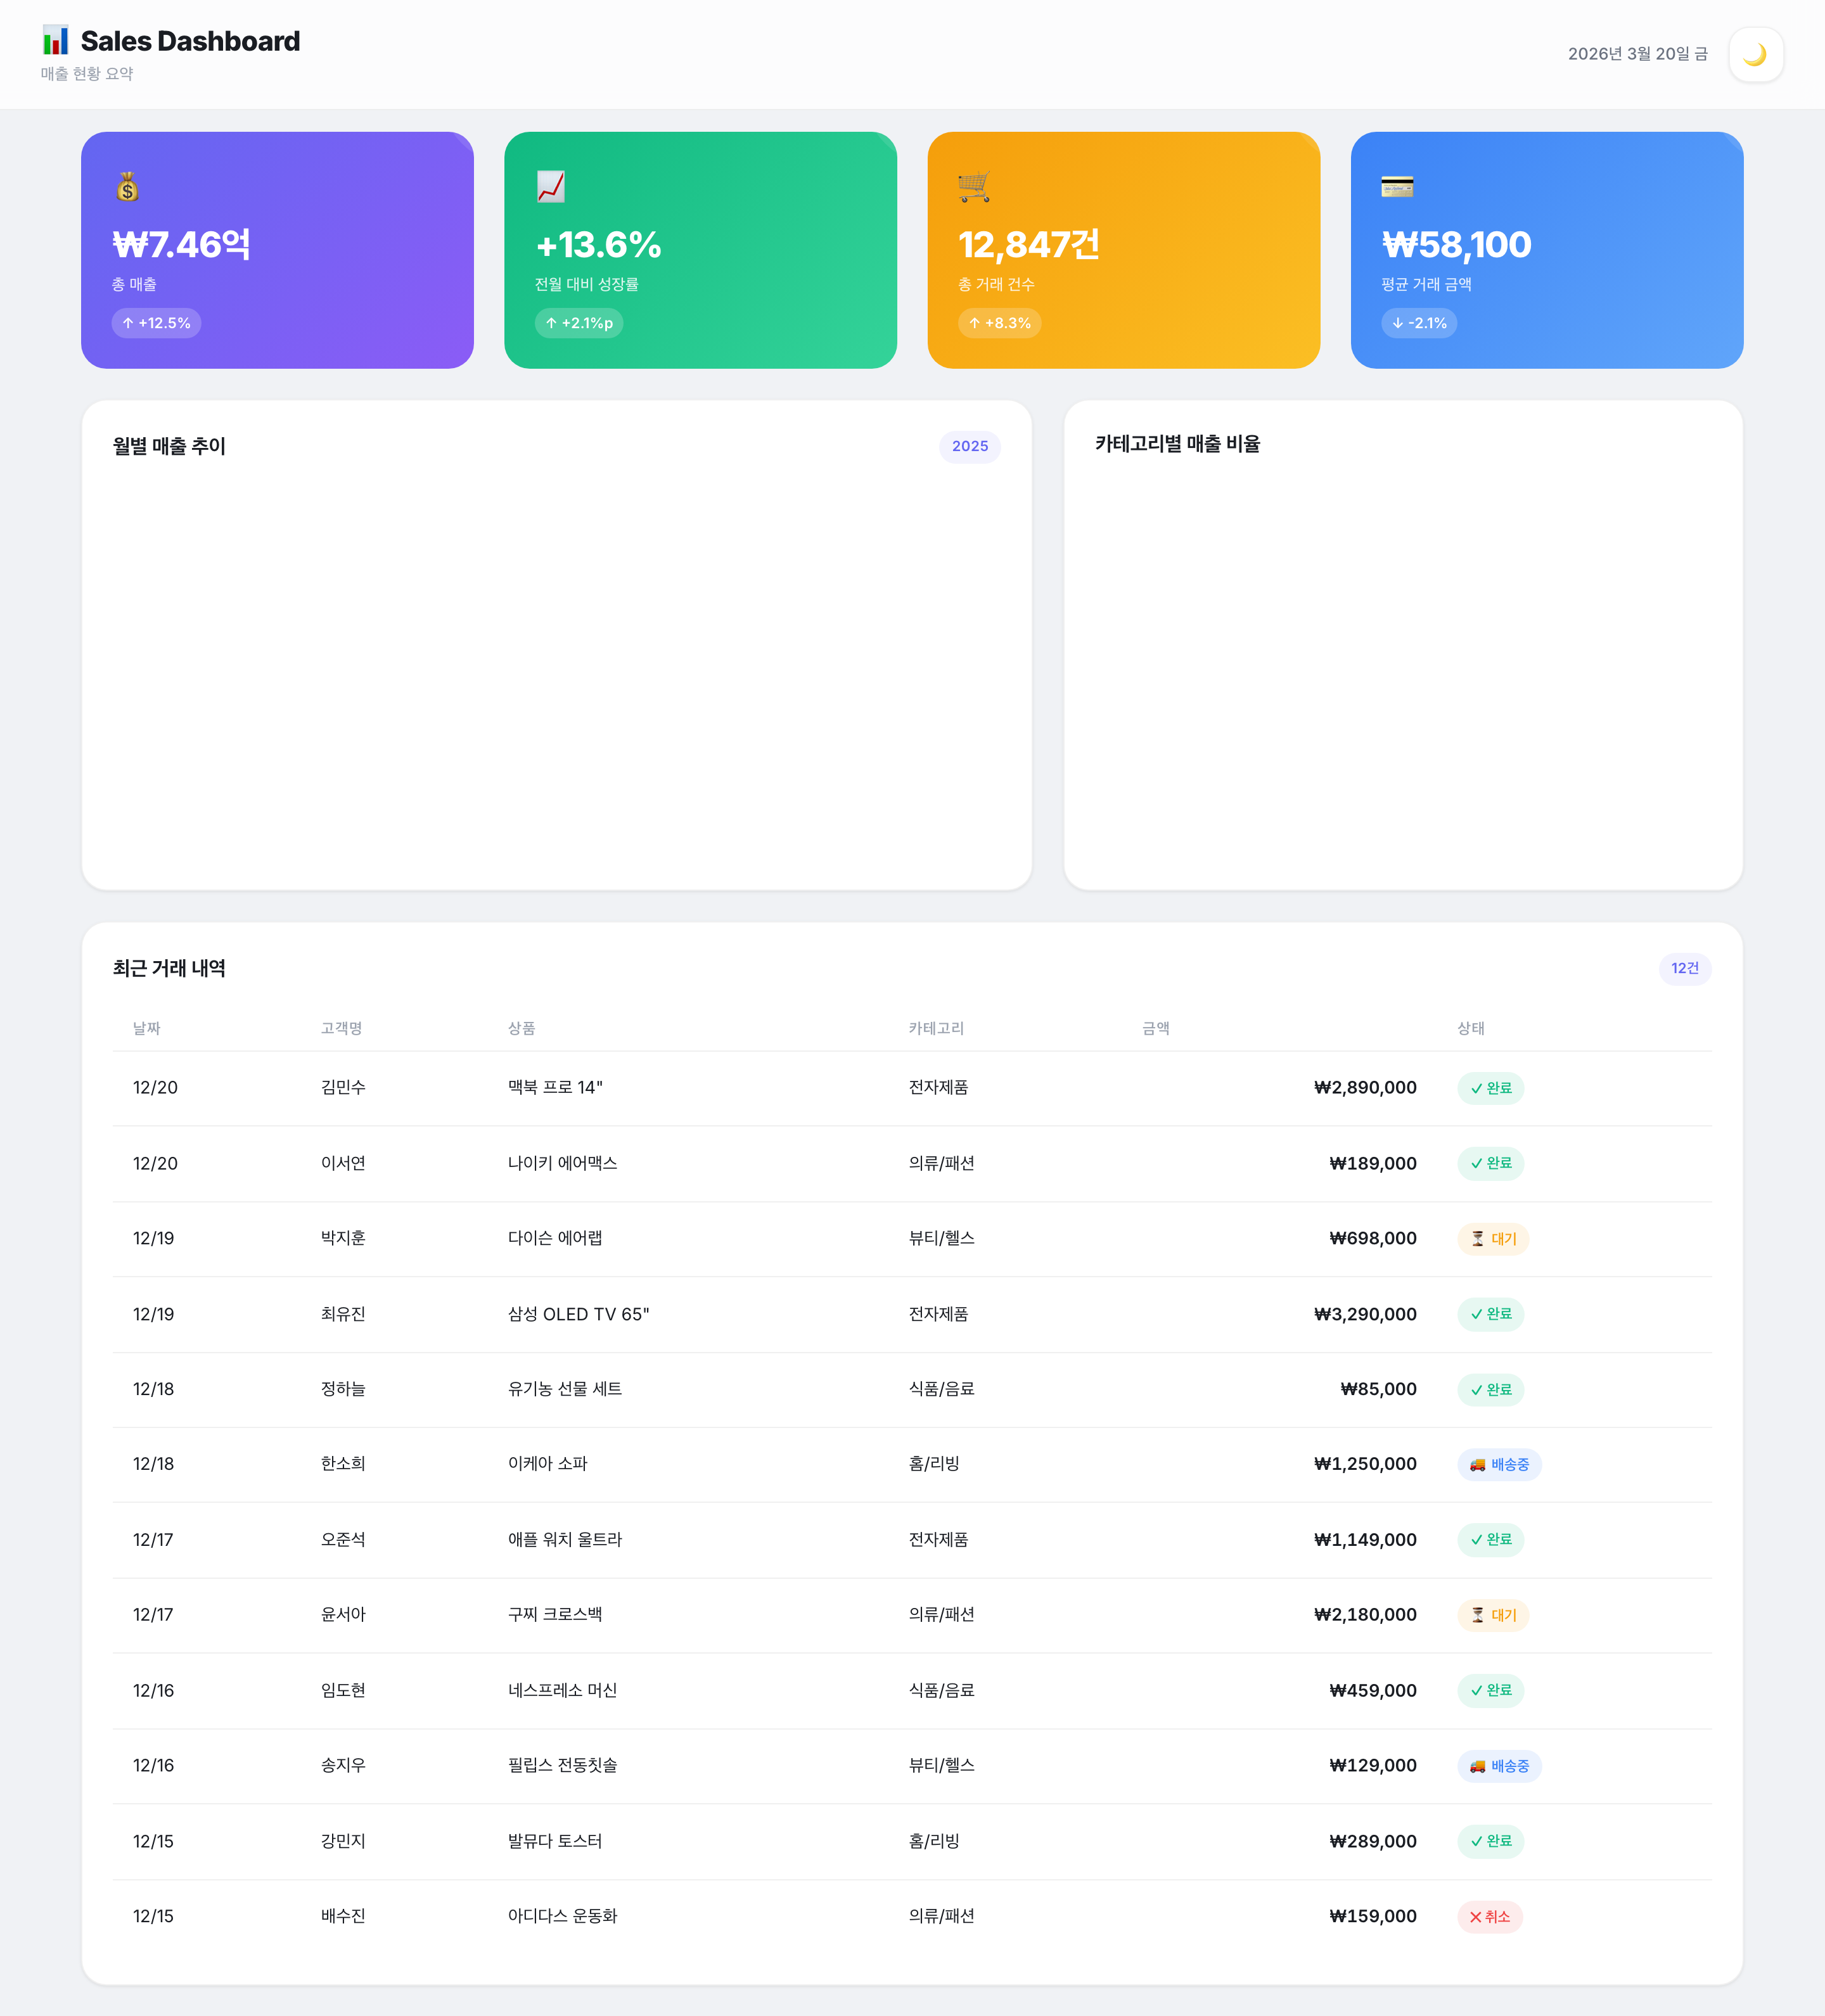
Task: Click the +12.5% change pill on total sales
Action: (x=156, y=323)
